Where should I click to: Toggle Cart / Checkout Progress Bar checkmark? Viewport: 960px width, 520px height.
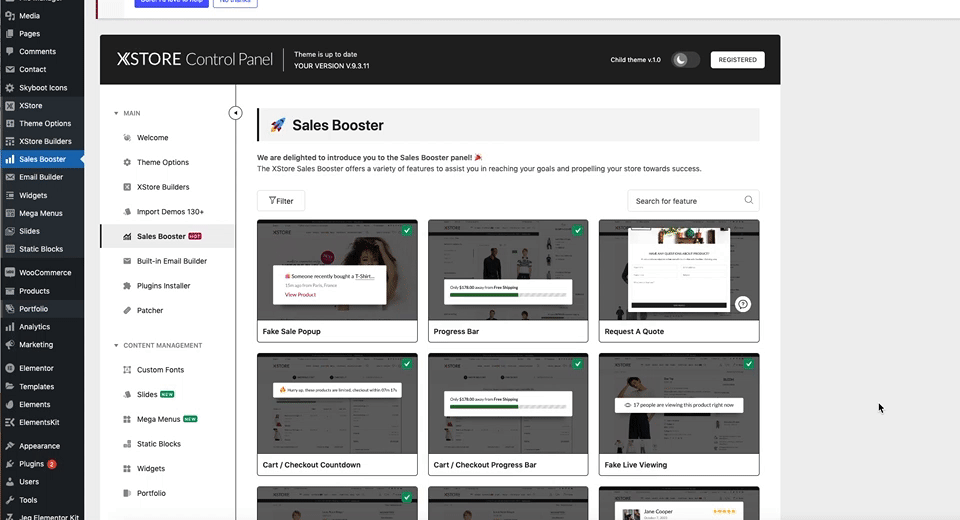577,364
